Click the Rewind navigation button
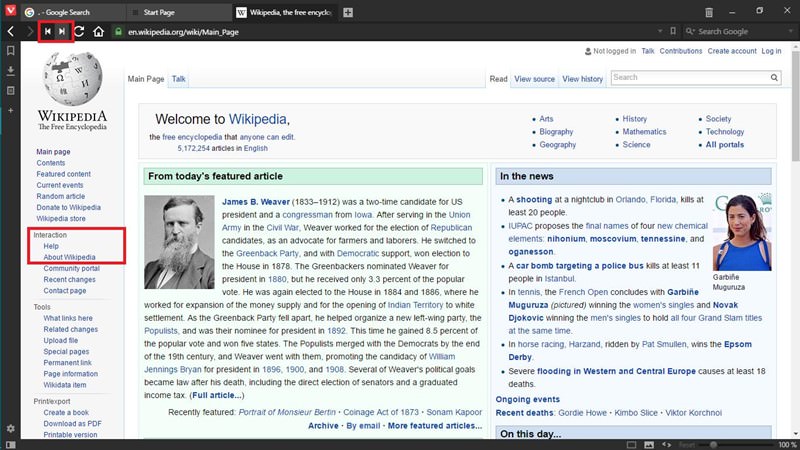 coord(47,32)
